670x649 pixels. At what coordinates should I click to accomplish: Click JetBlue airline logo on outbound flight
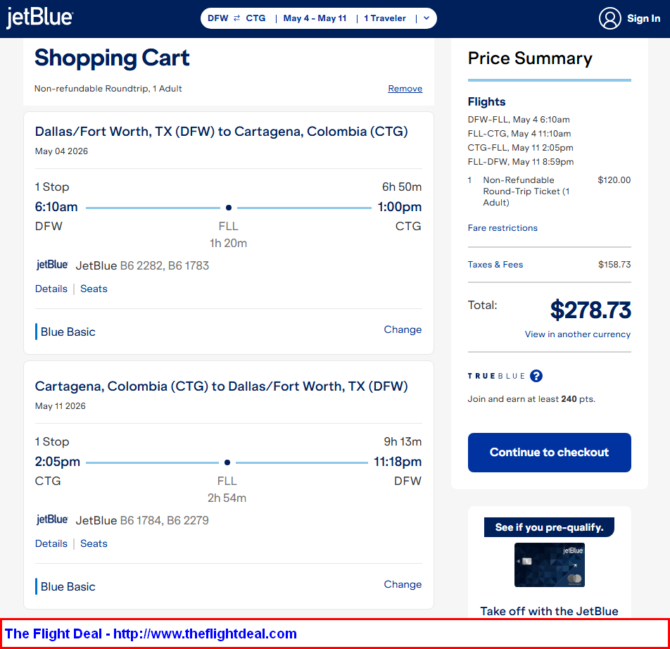click(x=52, y=265)
